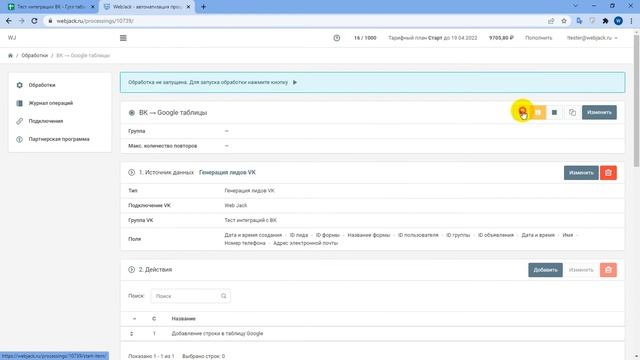Click the Тест интеграций с ВК value
The width and height of the screenshot is (640, 360).
pos(250,220)
